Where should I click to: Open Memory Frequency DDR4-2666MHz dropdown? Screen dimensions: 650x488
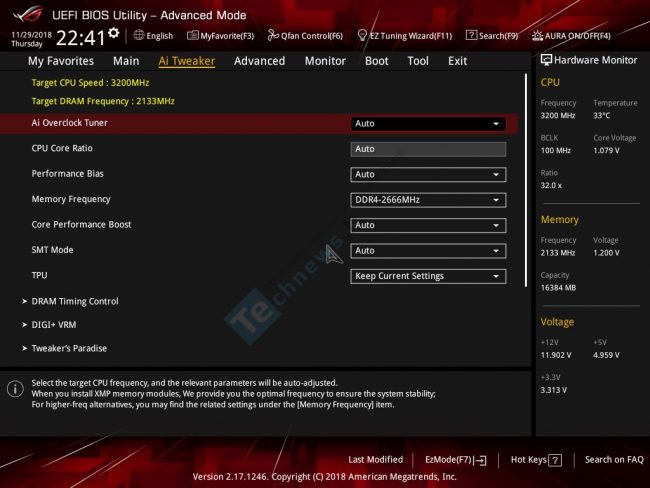click(428, 200)
